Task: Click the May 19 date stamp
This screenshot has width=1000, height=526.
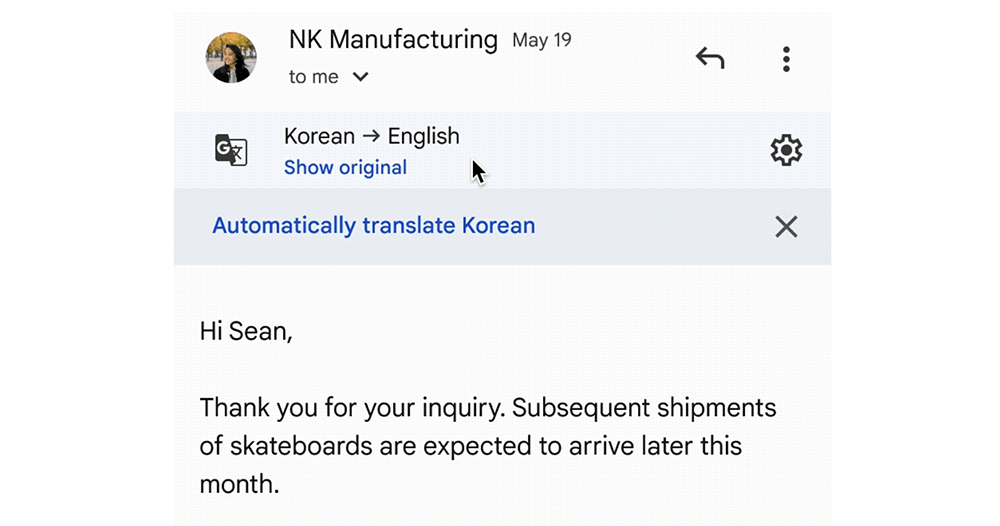Action: pos(541,41)
